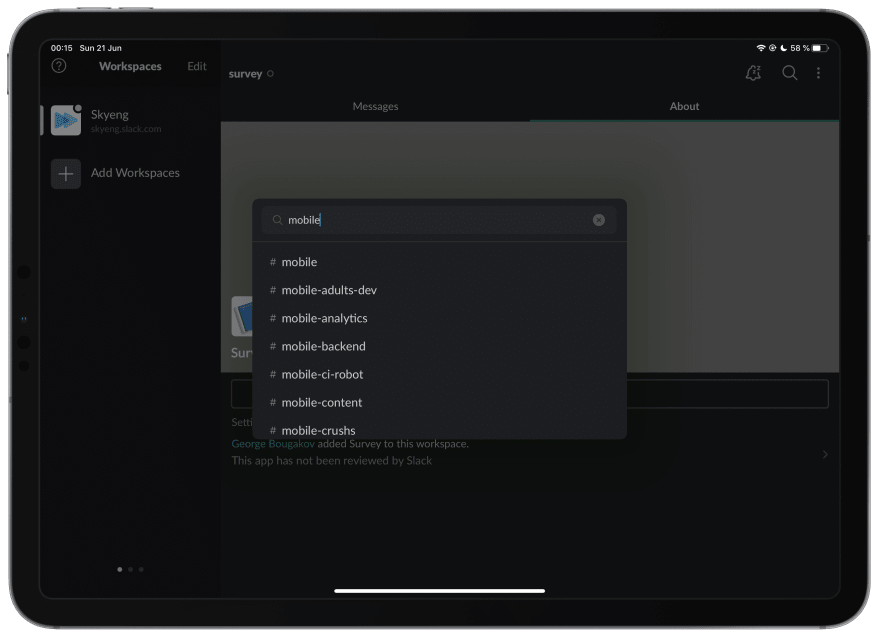Select Add Workspaces label
The height and width of the screenshot is (638, 880).
135,173
